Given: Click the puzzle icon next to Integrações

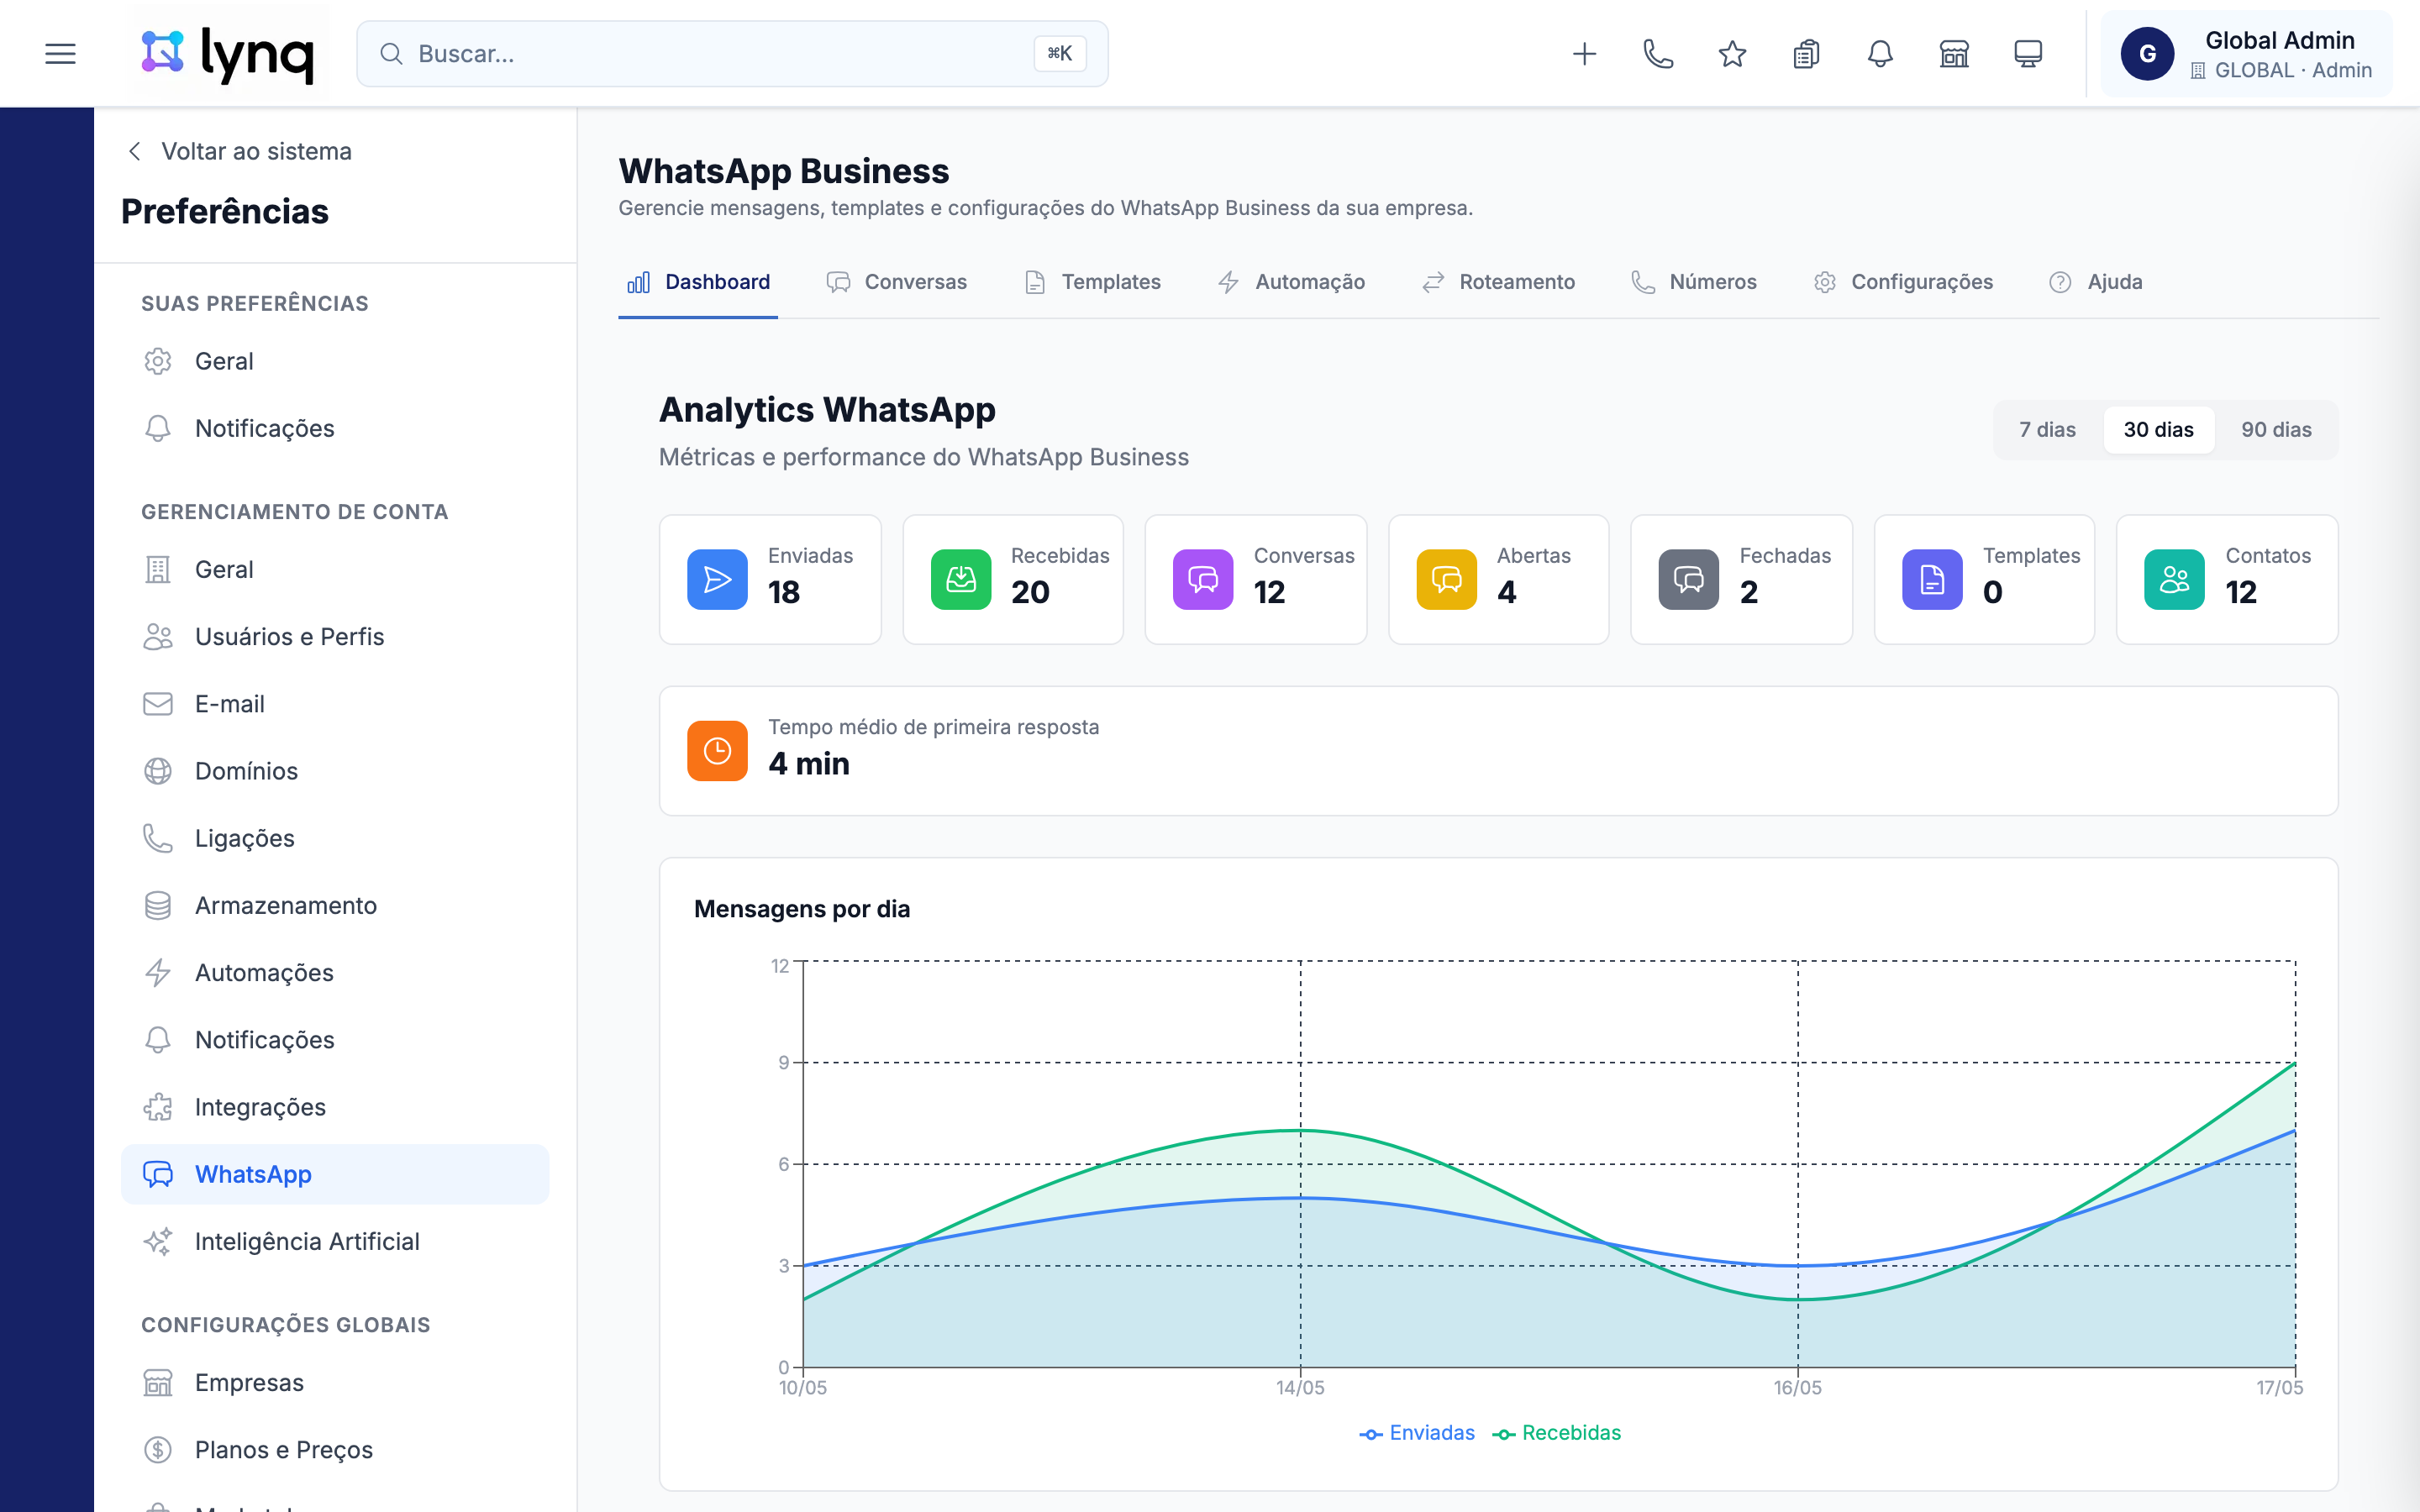Looking at the screenshot, I should 158,1107.
